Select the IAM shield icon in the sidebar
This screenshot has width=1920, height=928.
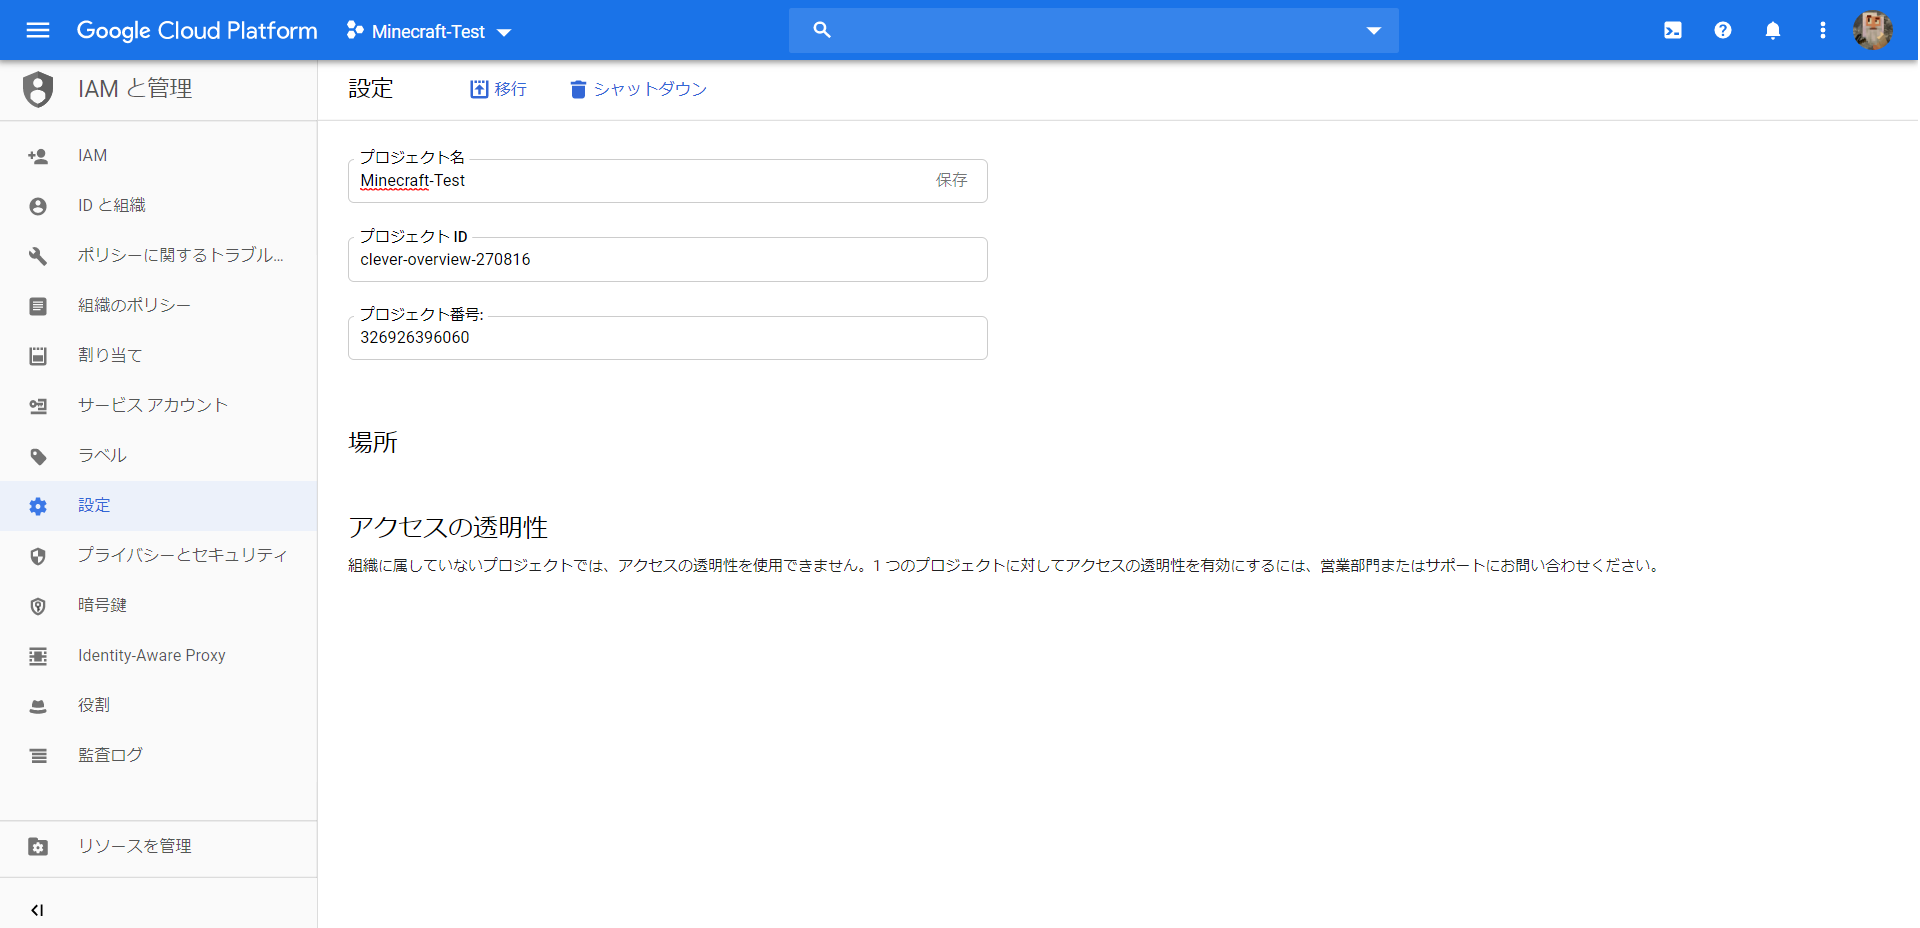pyautogui.click(x=37, y=89)
